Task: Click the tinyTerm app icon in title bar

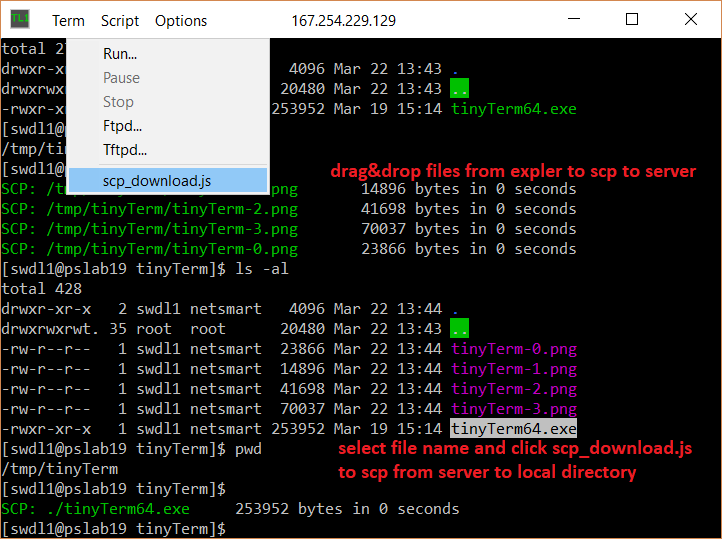Action: [20, 19]
